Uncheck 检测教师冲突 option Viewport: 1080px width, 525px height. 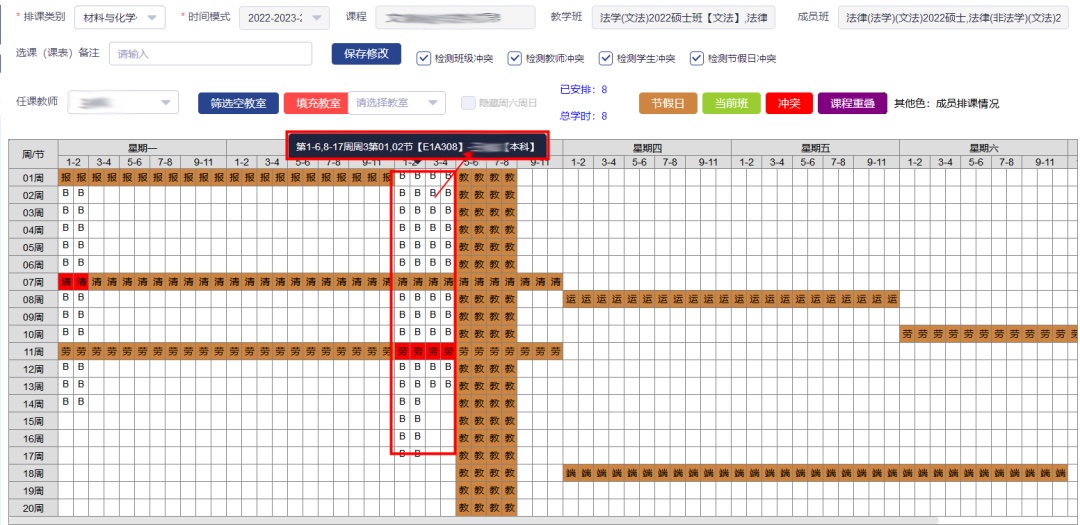click(x=515, y=59)
